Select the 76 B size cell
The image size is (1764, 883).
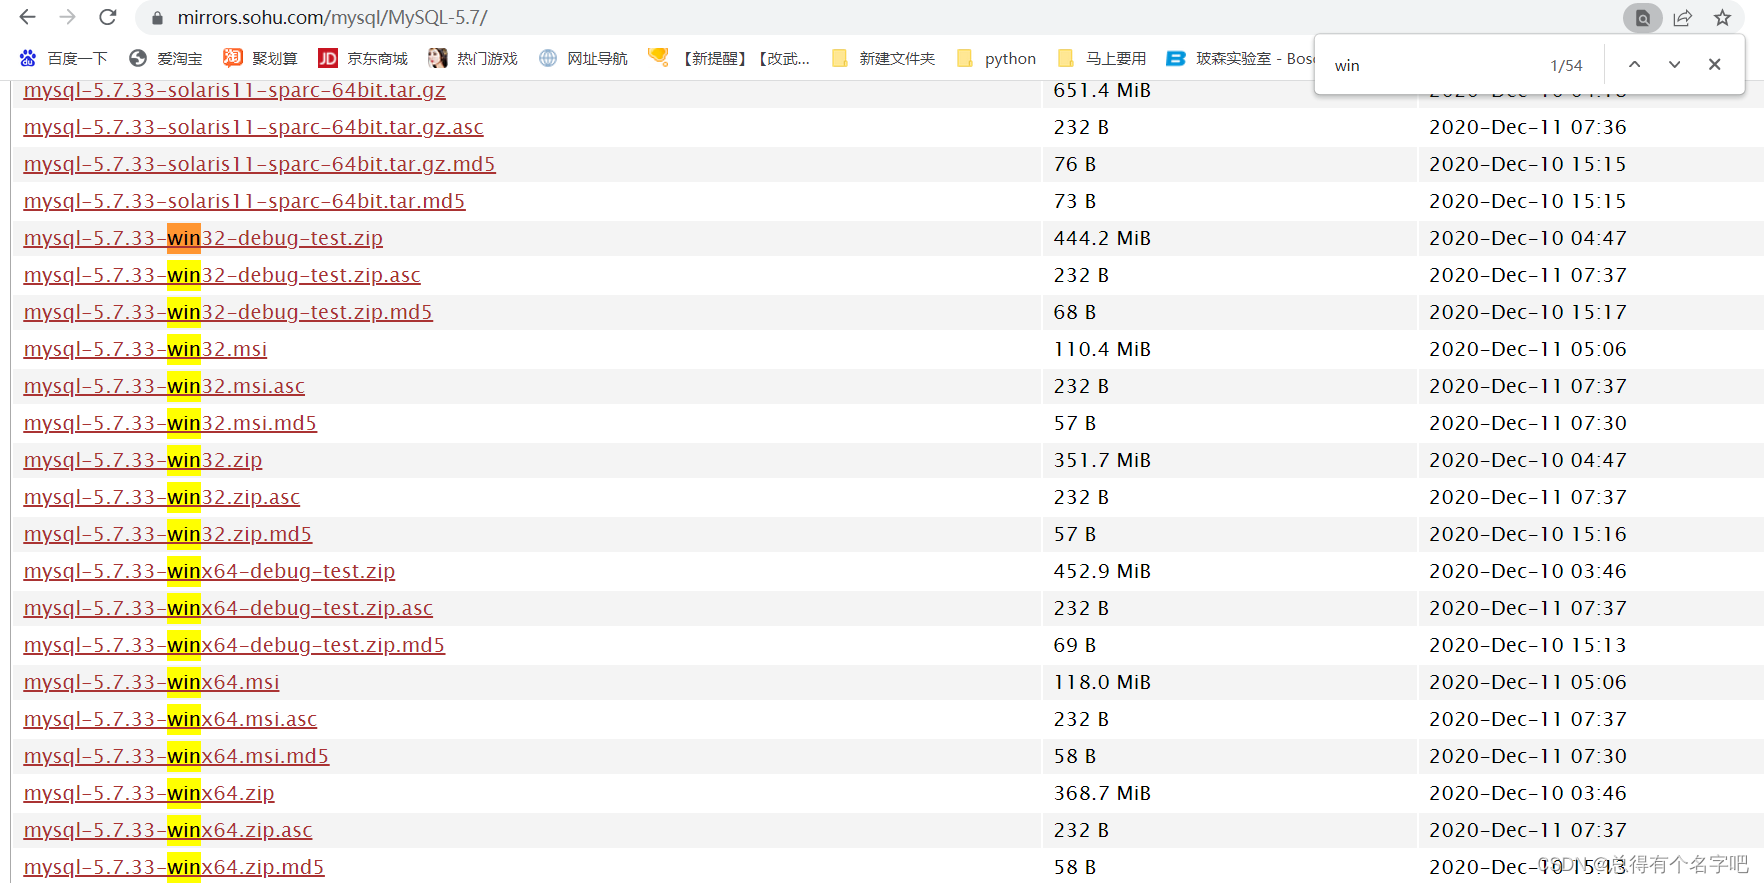1075,164
